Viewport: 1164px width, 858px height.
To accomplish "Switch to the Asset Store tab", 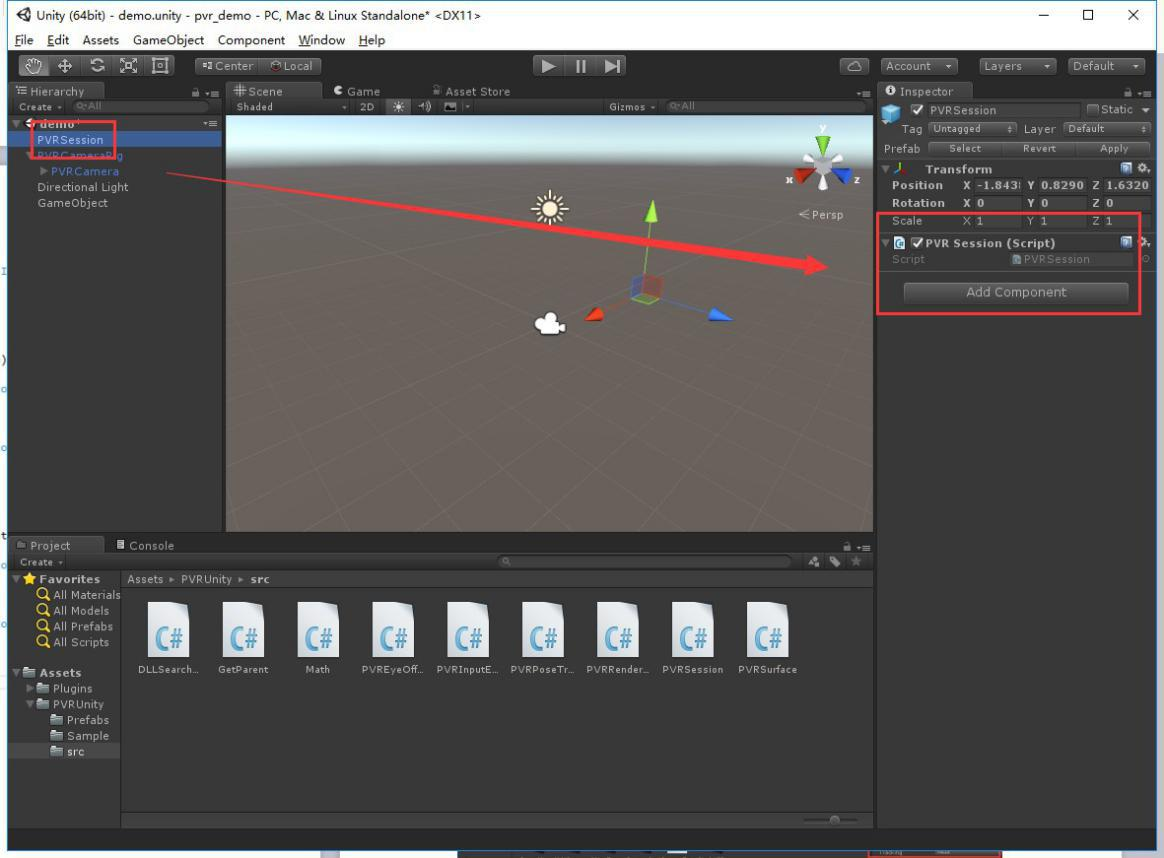I will (x=471, y=91).
